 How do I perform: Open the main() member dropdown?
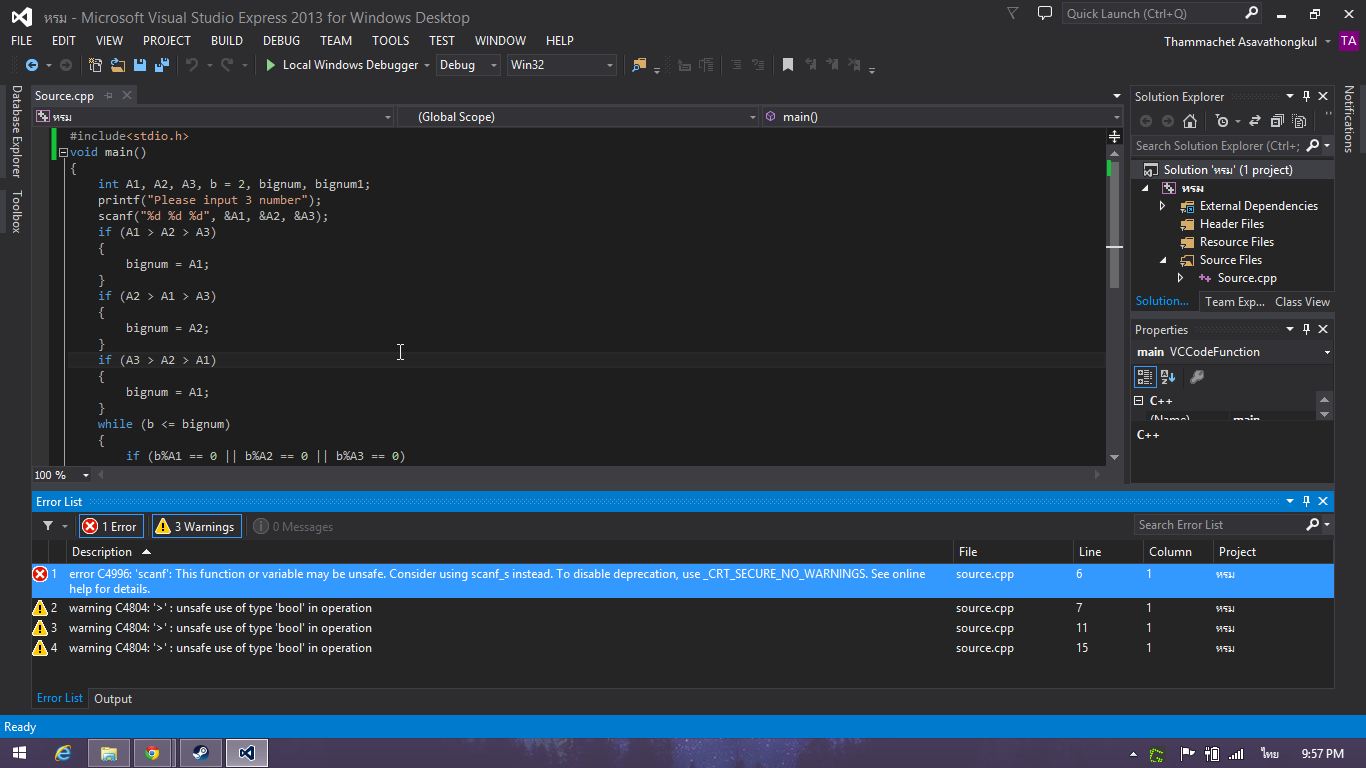(942, 117)
